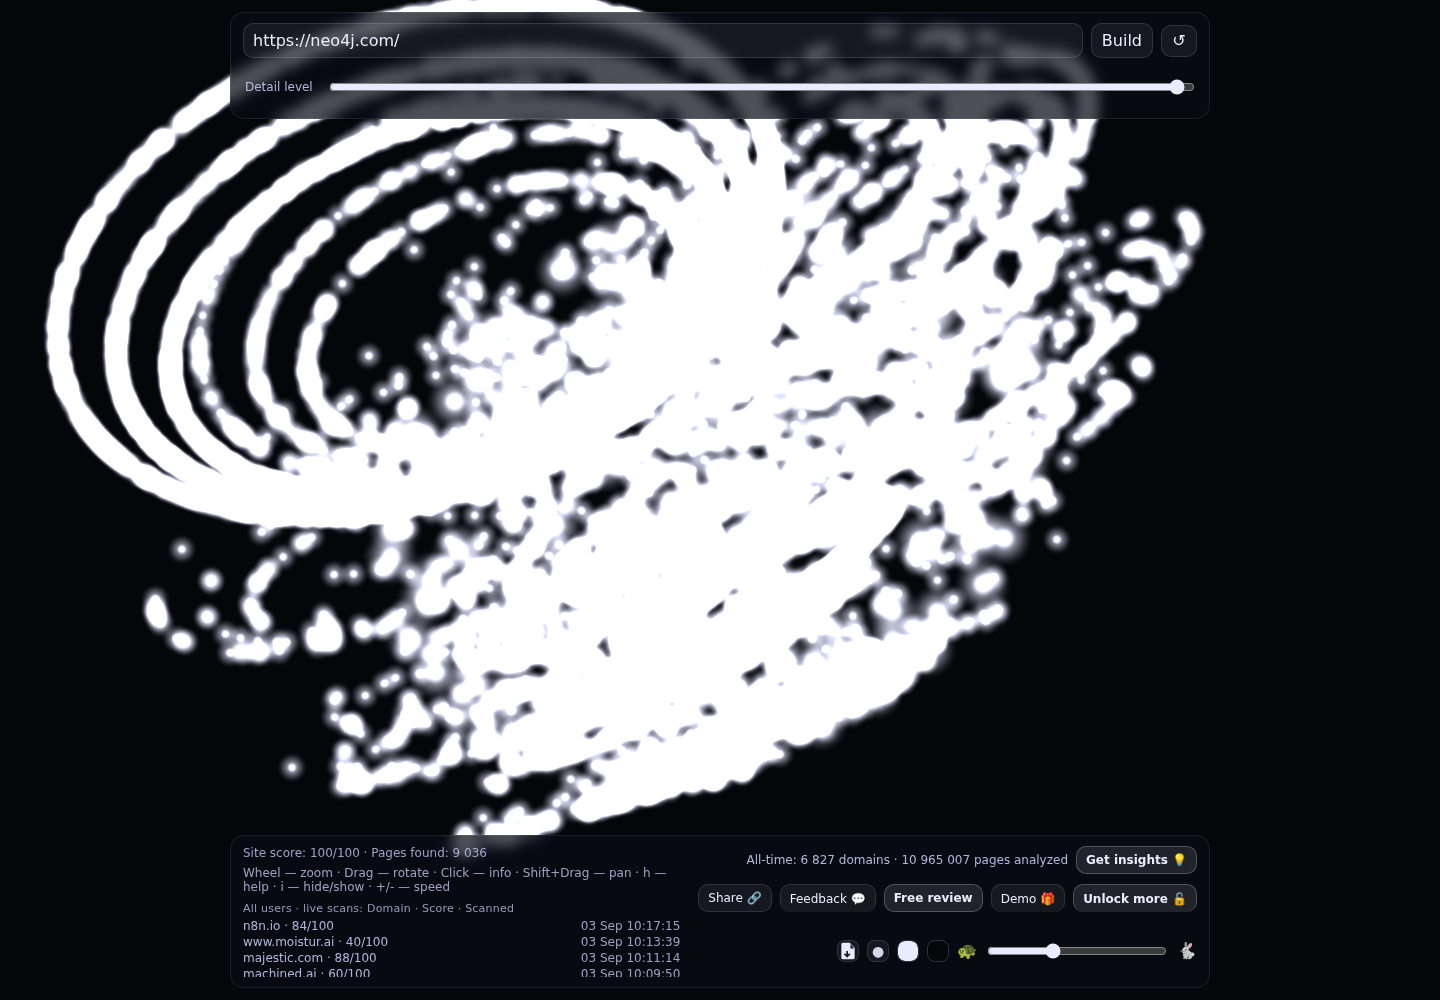Click the 03 Sep 10:17:15 timestamp
The image size is (1440, 1000).
point(630,926)
